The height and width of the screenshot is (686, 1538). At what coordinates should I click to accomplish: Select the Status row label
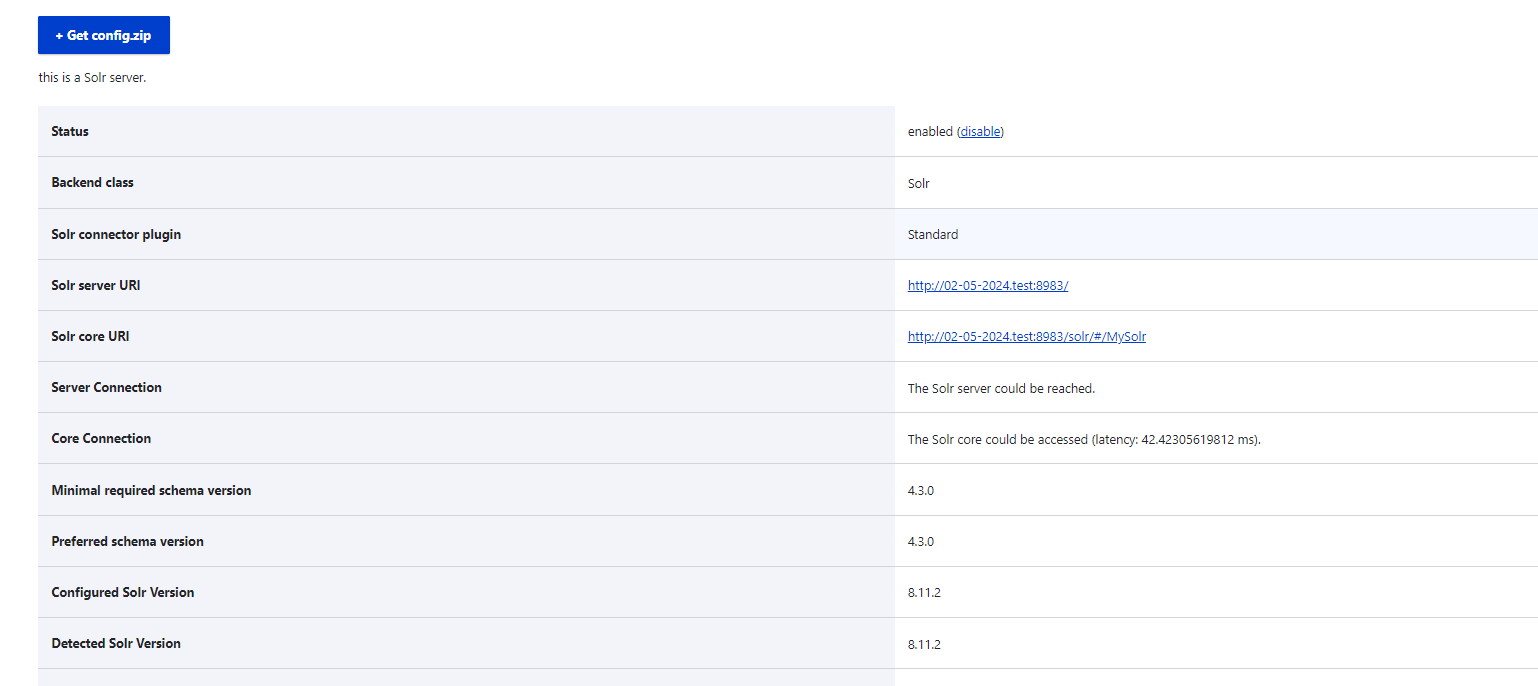tap(70, 132)
